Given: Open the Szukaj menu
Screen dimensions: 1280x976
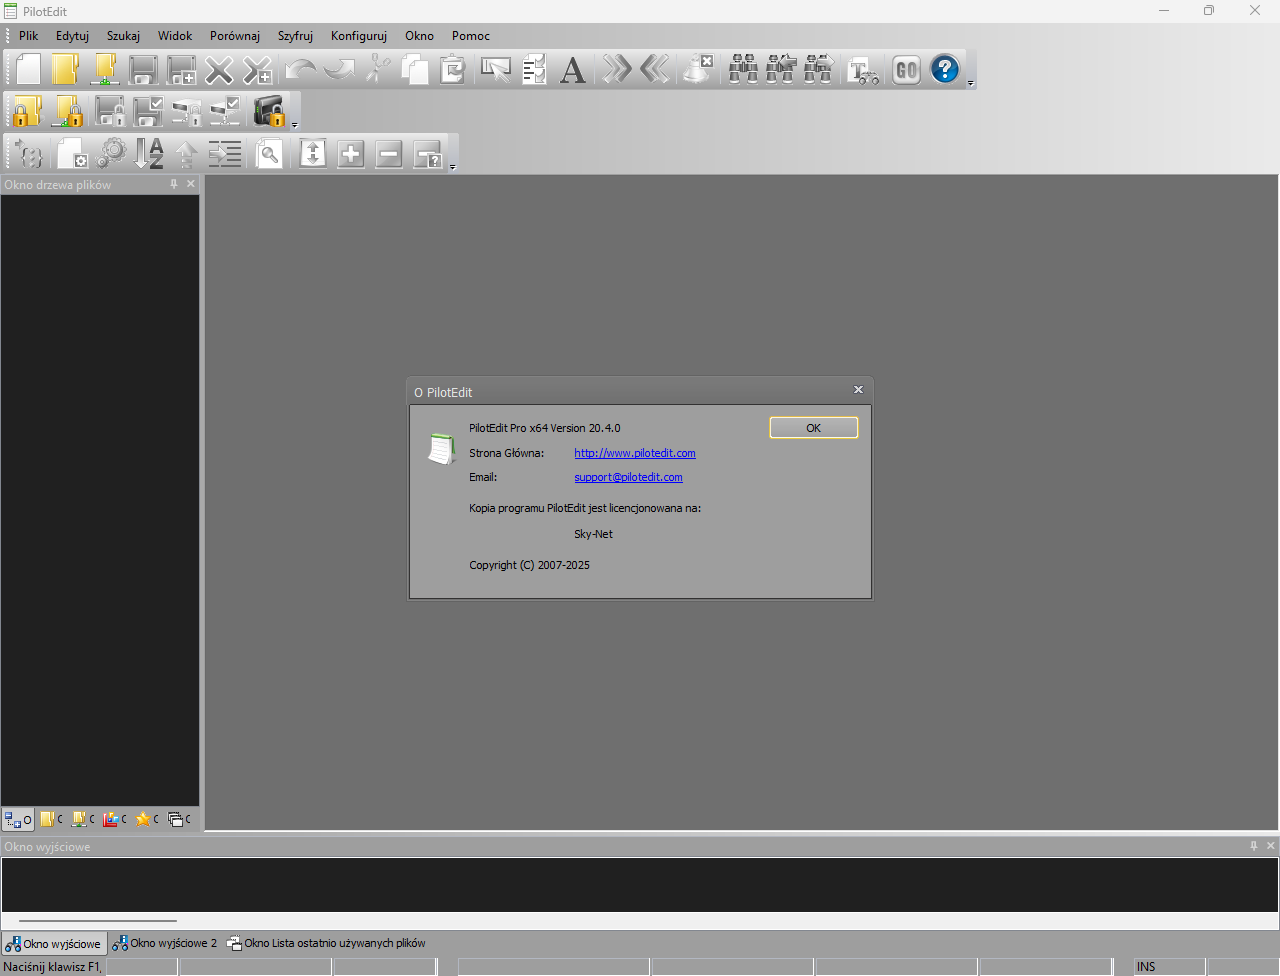Looking at the screenshot, I should point(123,36).
